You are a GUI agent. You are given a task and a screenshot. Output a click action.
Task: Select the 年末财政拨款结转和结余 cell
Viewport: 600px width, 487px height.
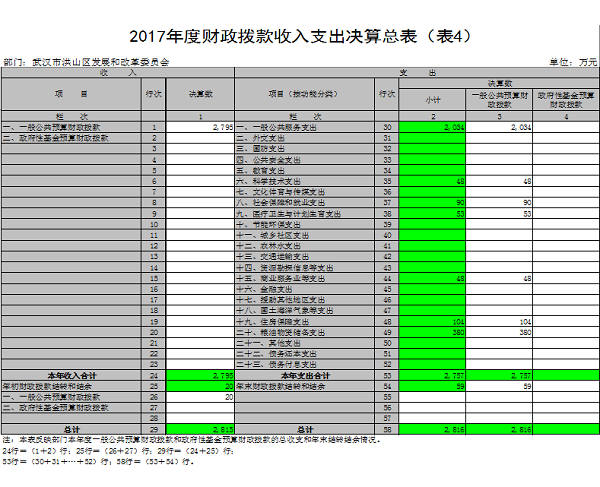click(300, 386)
